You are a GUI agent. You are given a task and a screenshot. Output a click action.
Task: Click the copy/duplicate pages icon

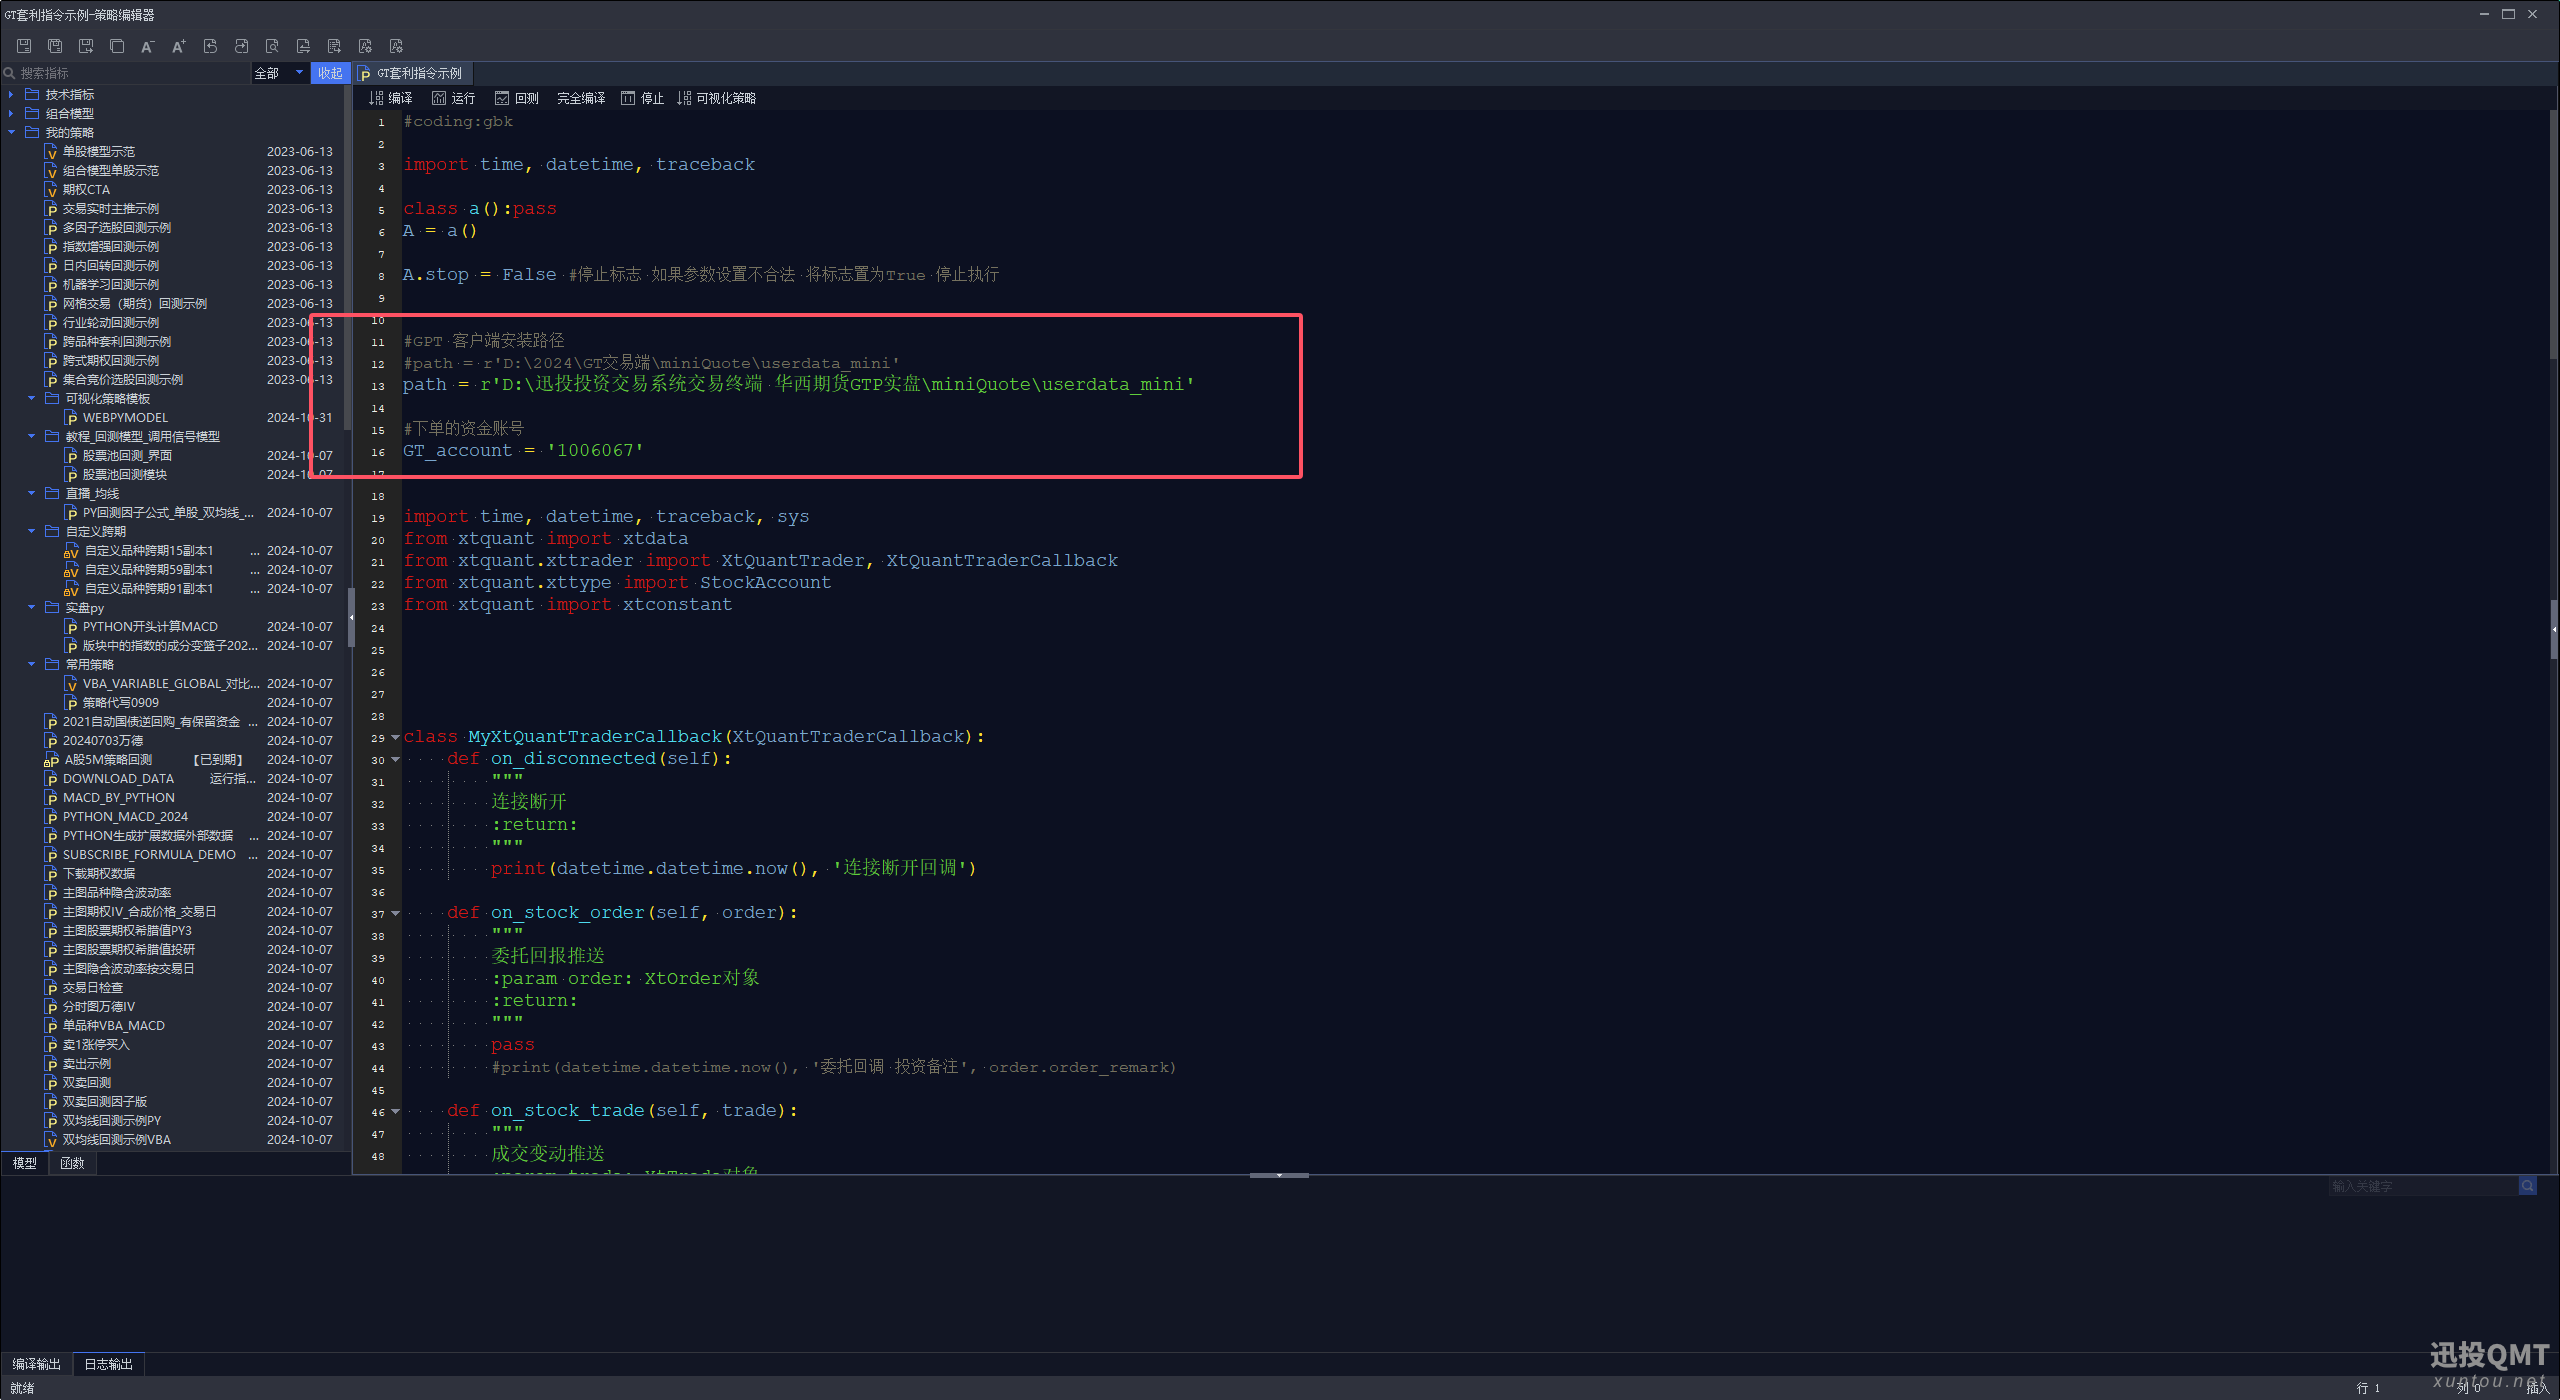117,46
